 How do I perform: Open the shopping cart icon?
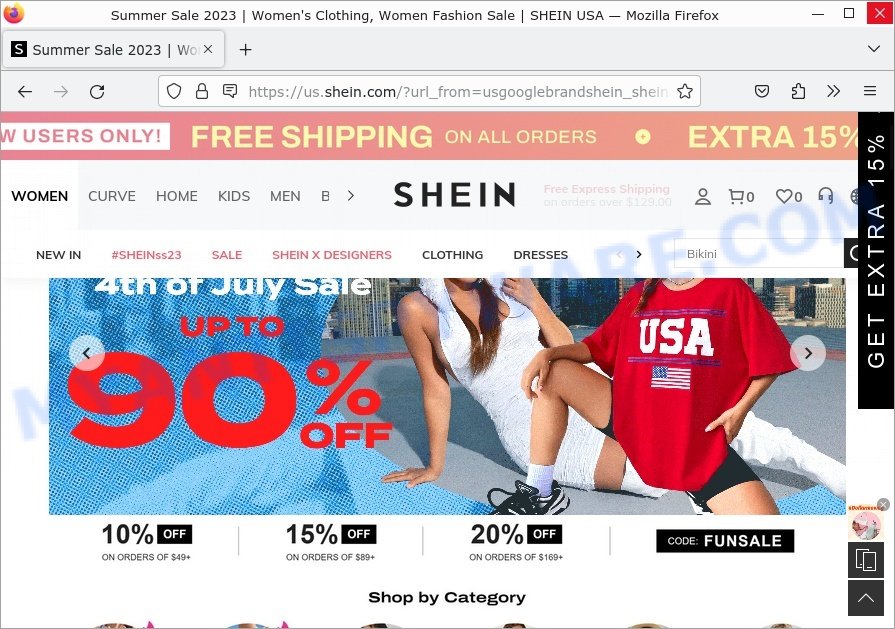point(741,197)
